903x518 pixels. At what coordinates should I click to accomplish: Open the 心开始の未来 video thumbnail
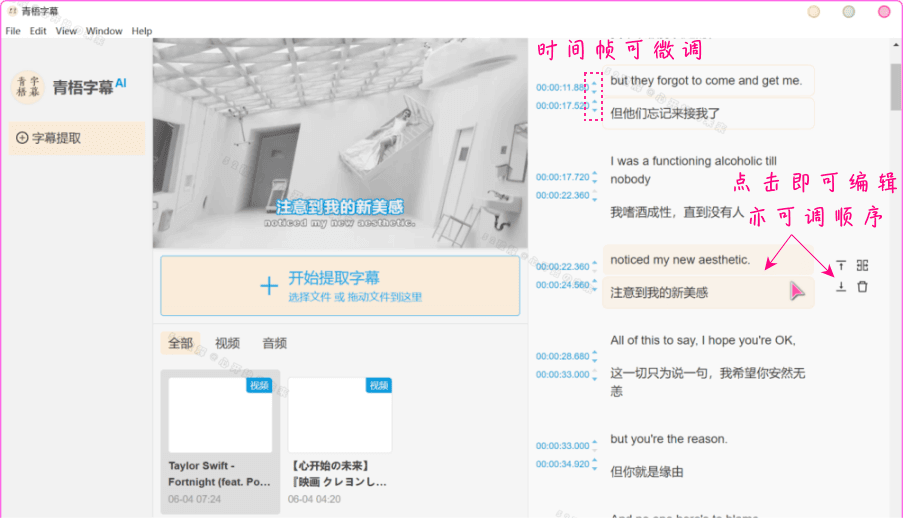[340, 415]
